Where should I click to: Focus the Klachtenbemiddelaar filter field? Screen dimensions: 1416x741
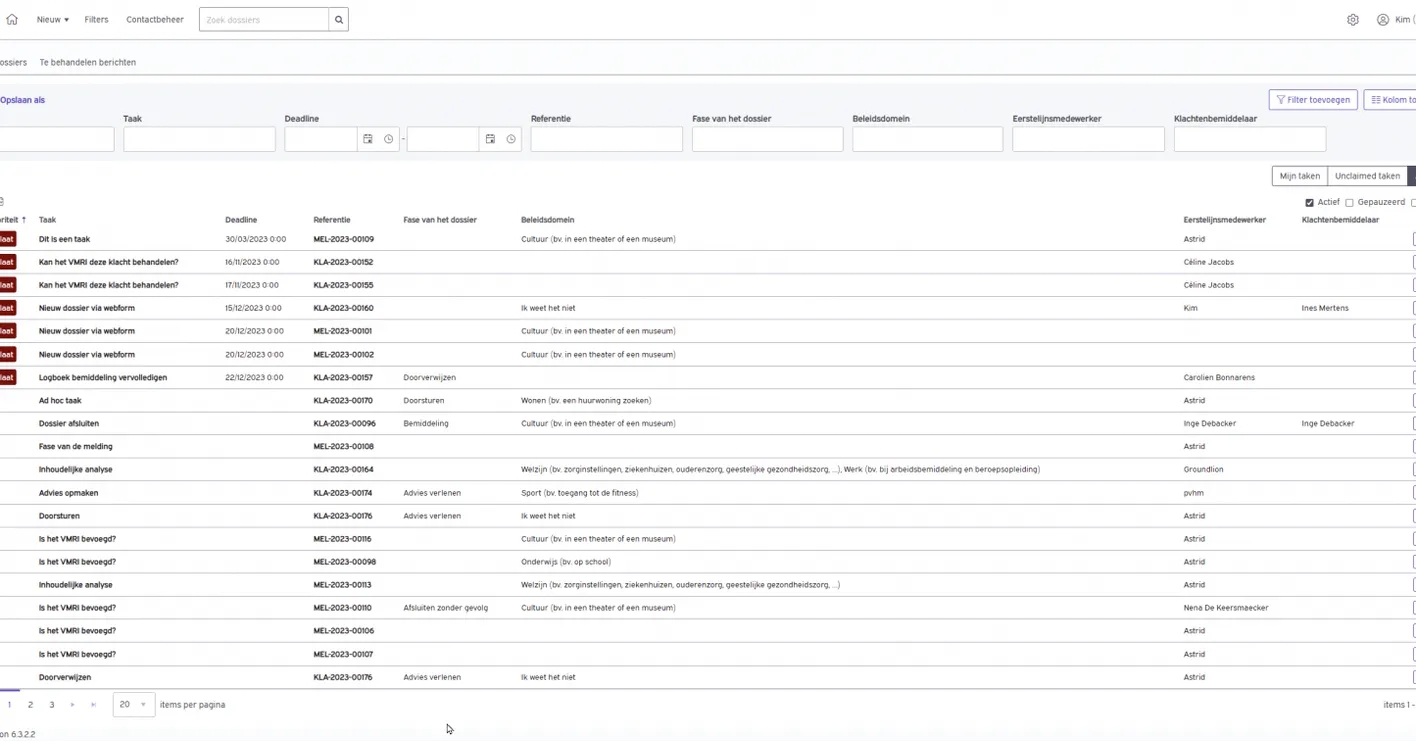tap(1250, 139)
